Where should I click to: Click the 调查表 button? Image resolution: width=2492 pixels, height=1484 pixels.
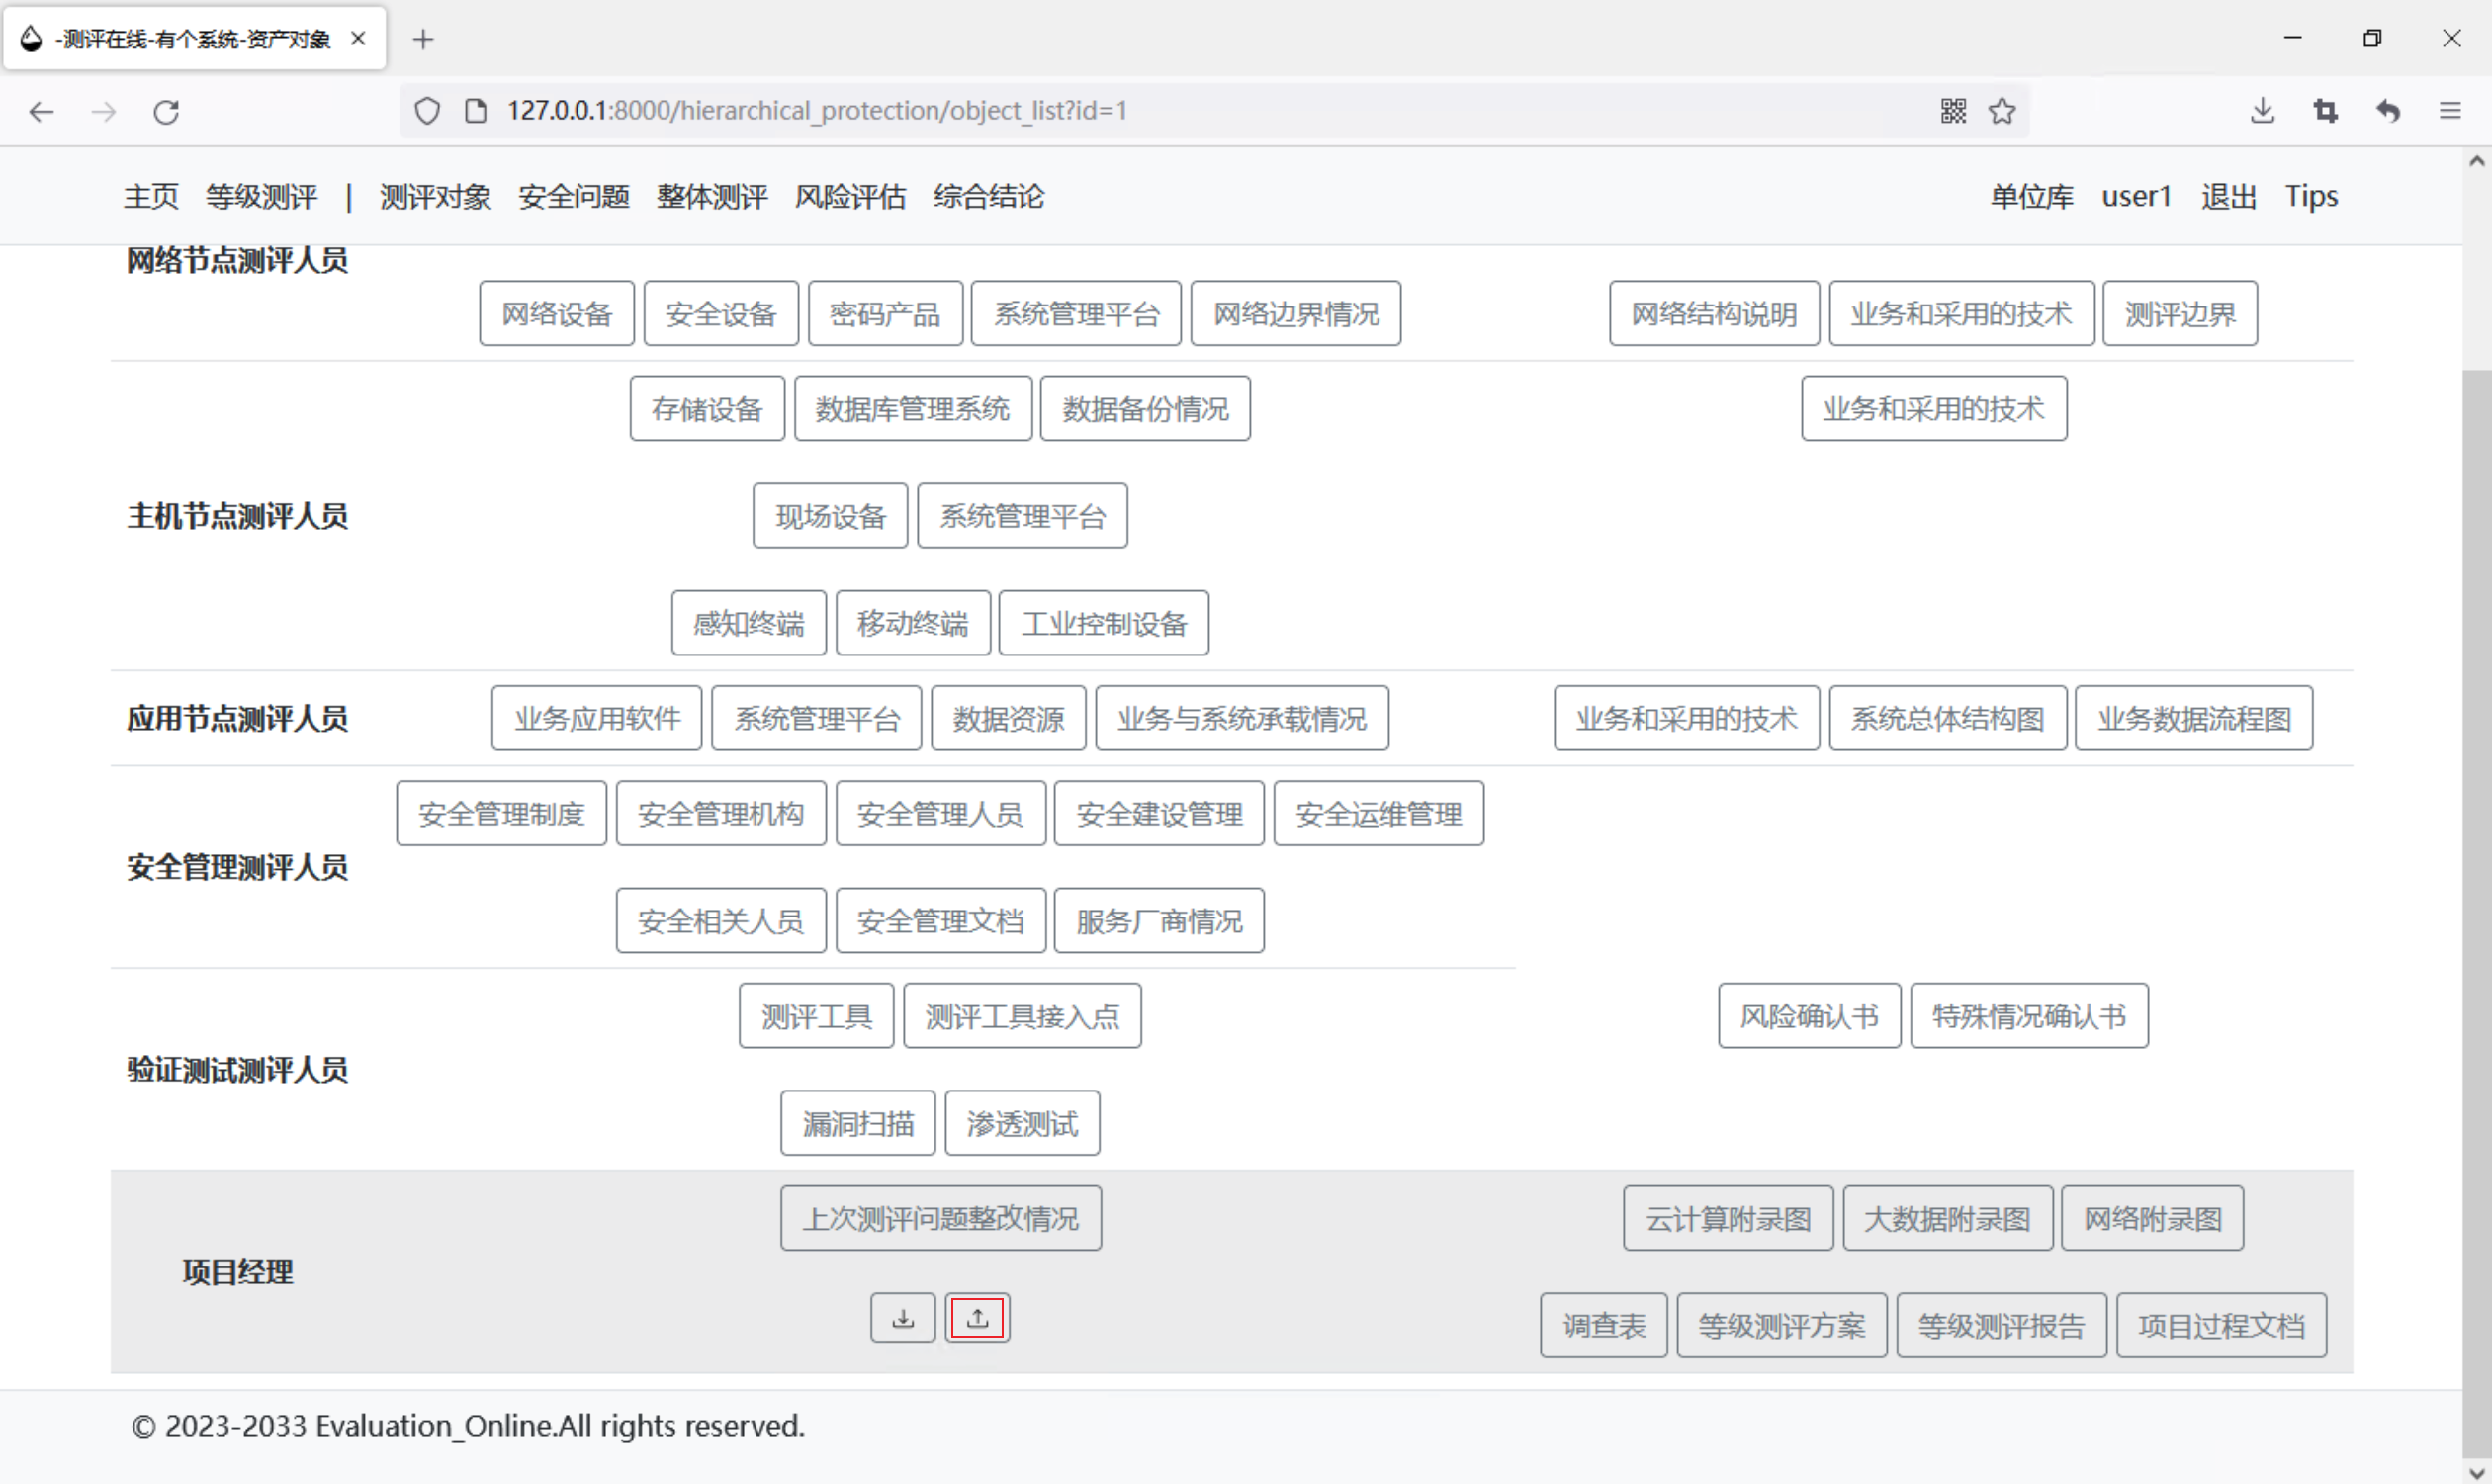pyautogui.click(x=1604, y=1326)
